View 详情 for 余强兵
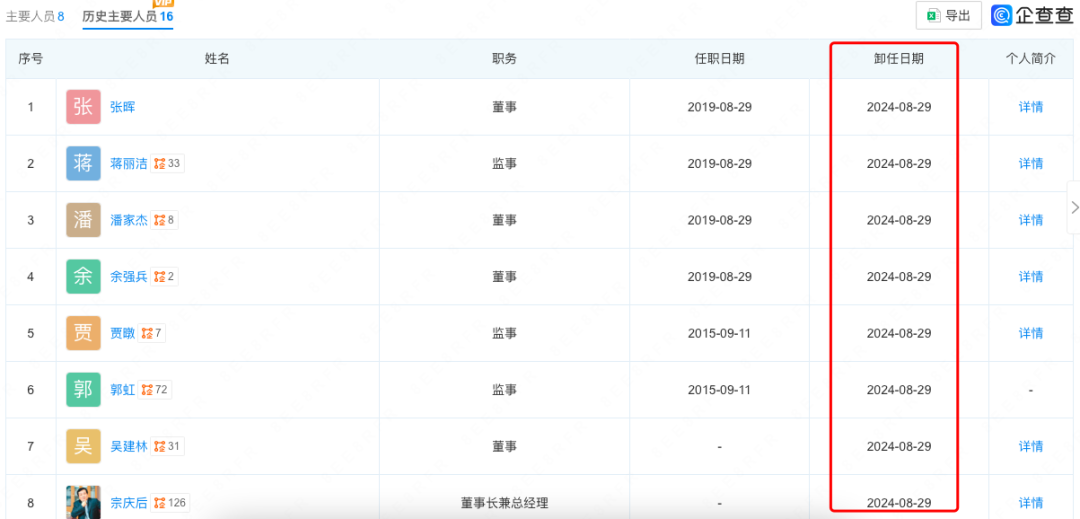This screenshot has height=519, width=1080. click(1030, 276)
